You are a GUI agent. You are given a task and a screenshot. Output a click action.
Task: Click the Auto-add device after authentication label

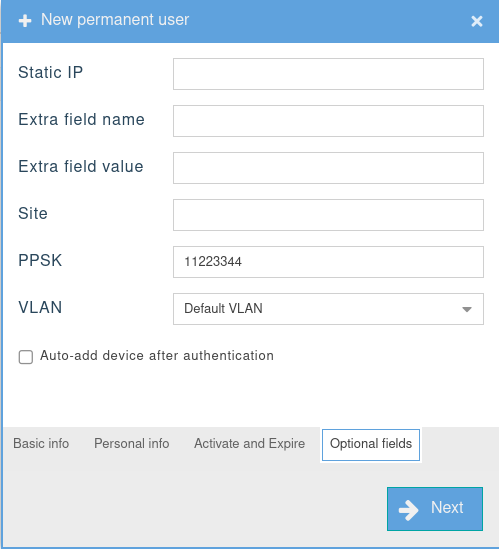(157, 356)
